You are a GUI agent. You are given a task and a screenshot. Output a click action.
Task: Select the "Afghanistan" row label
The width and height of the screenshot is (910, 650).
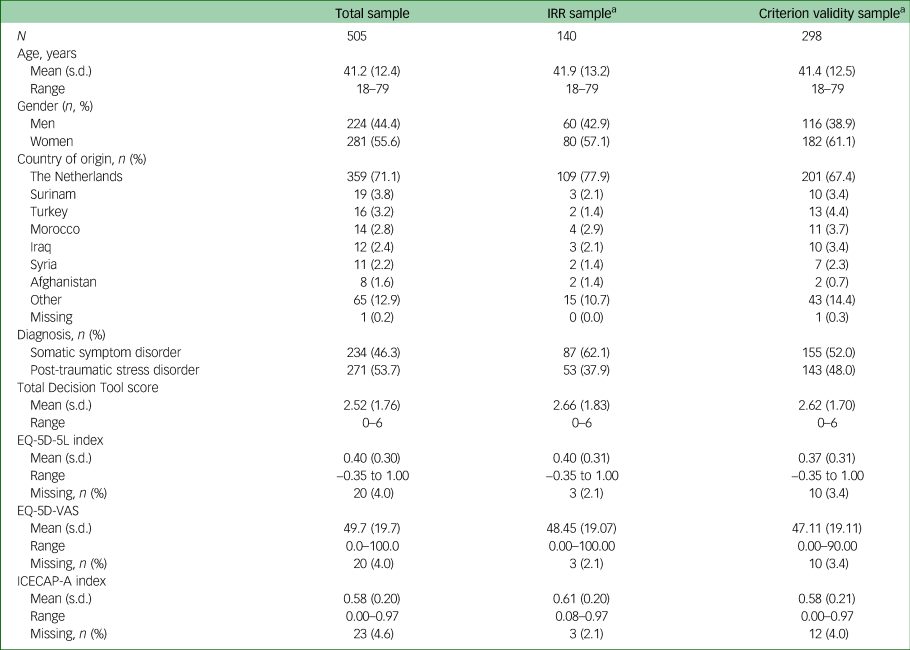pyautogui.click(x=63, y=282)
